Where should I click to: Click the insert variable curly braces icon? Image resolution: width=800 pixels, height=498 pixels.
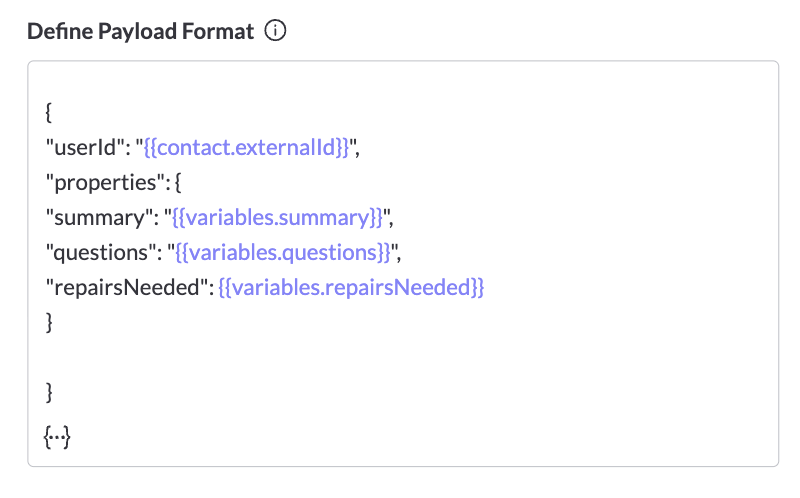57,437
